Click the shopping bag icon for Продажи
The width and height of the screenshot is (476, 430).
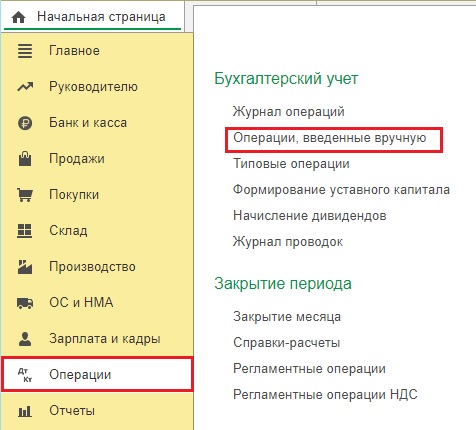[x=25, y=159]
